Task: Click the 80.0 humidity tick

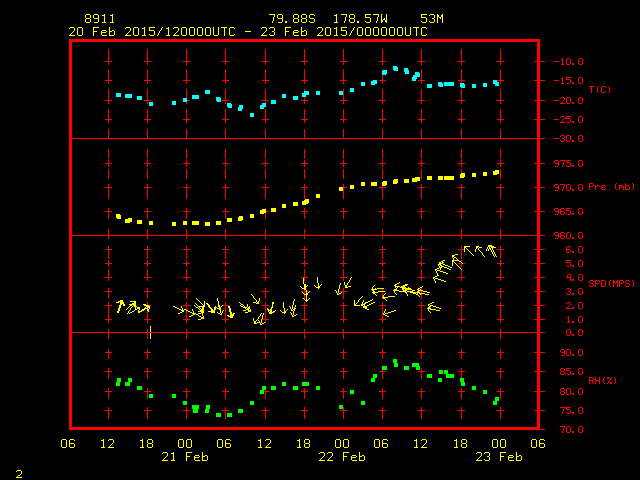Action: tap(571, 391)
